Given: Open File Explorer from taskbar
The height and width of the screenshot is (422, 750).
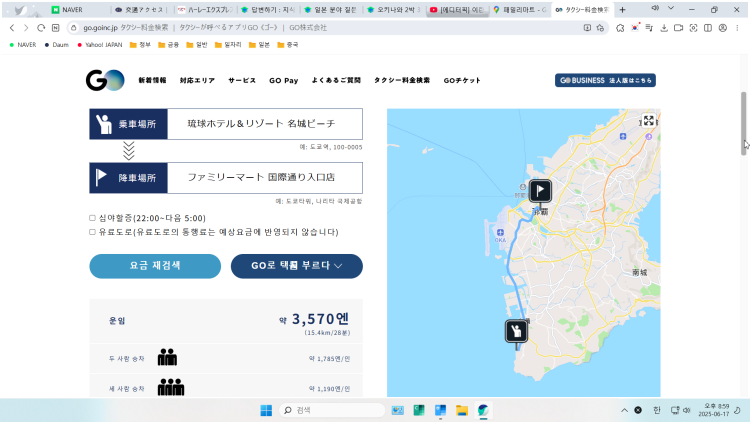Looking at the screenshot, I should point(462,410).
